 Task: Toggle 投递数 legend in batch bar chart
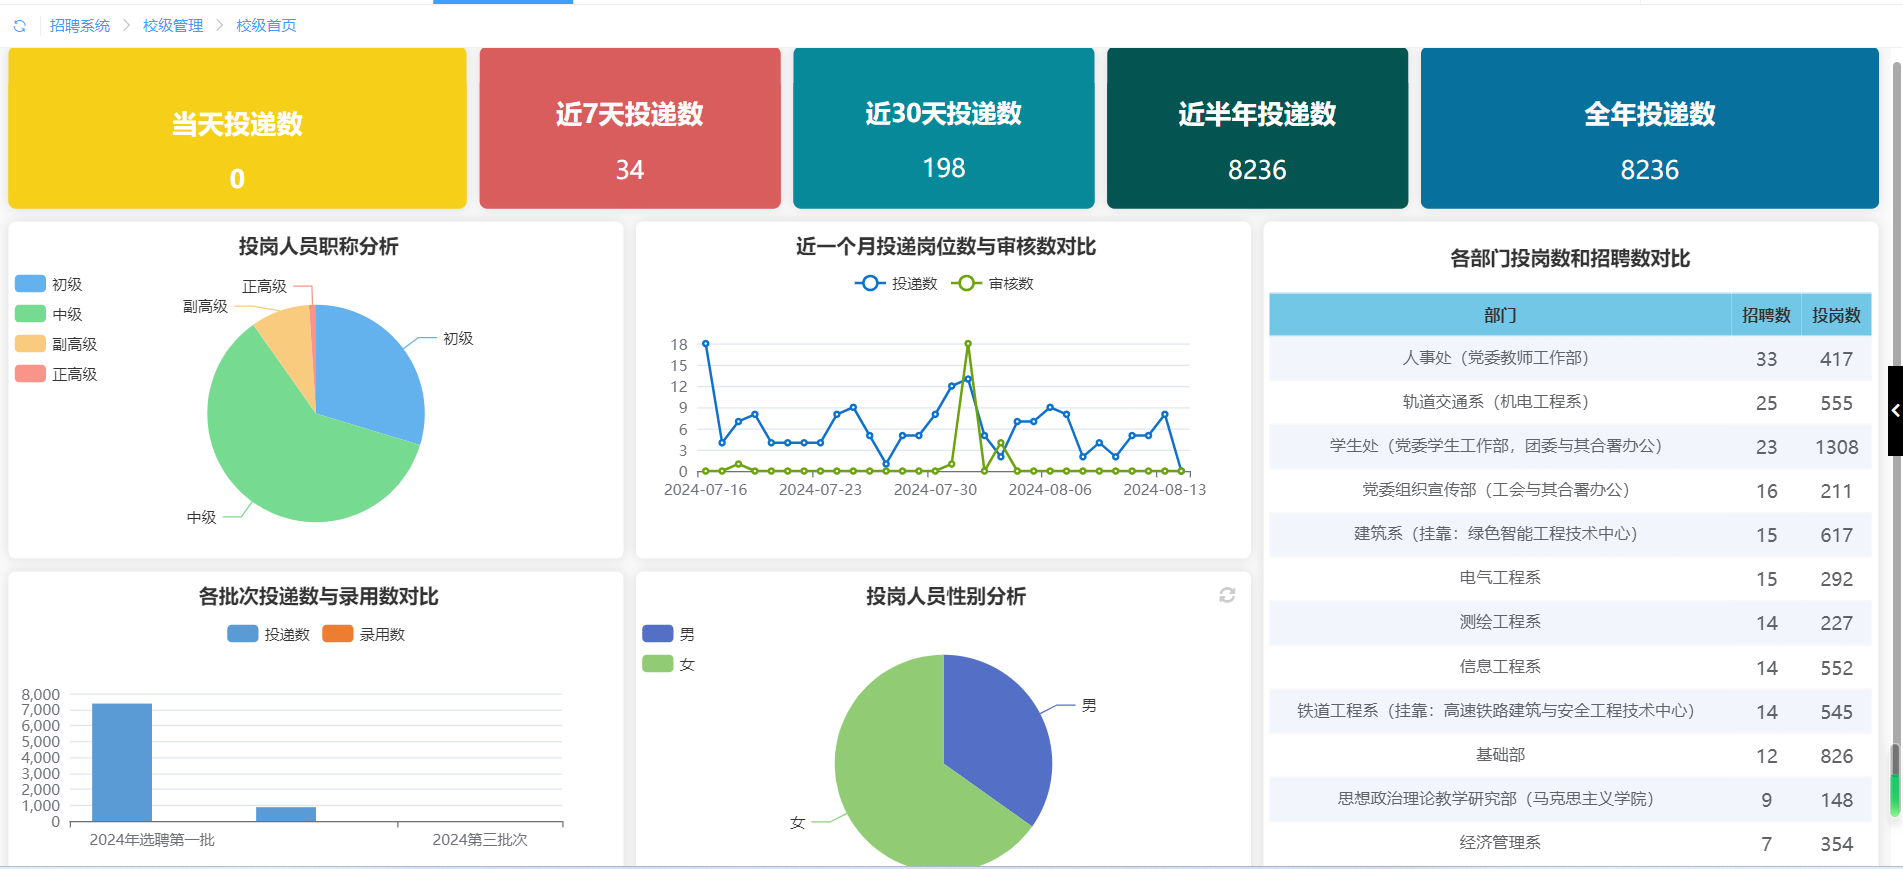(x=269, y=634)
